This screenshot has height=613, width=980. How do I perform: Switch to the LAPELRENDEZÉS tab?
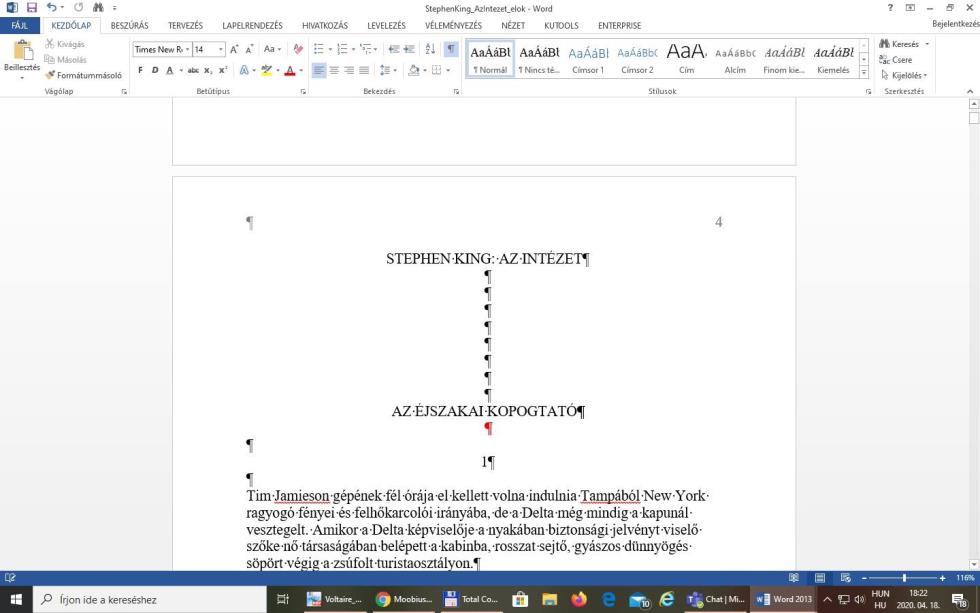(252, 26)
